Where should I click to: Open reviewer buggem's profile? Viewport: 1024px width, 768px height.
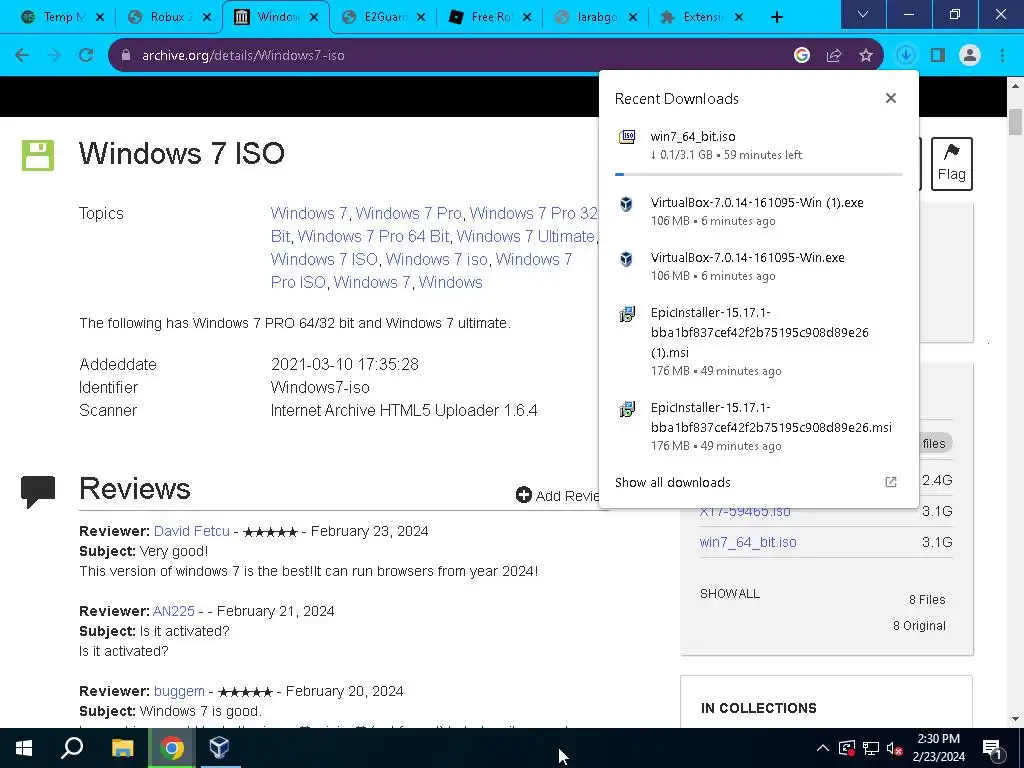tap(179, 691)
